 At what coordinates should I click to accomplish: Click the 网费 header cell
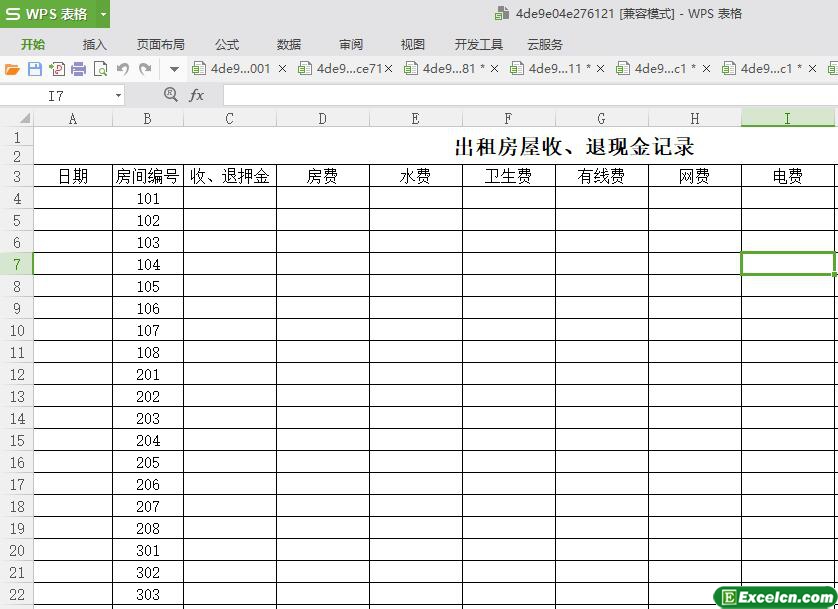pyautogui.click(x=695, y=176)
